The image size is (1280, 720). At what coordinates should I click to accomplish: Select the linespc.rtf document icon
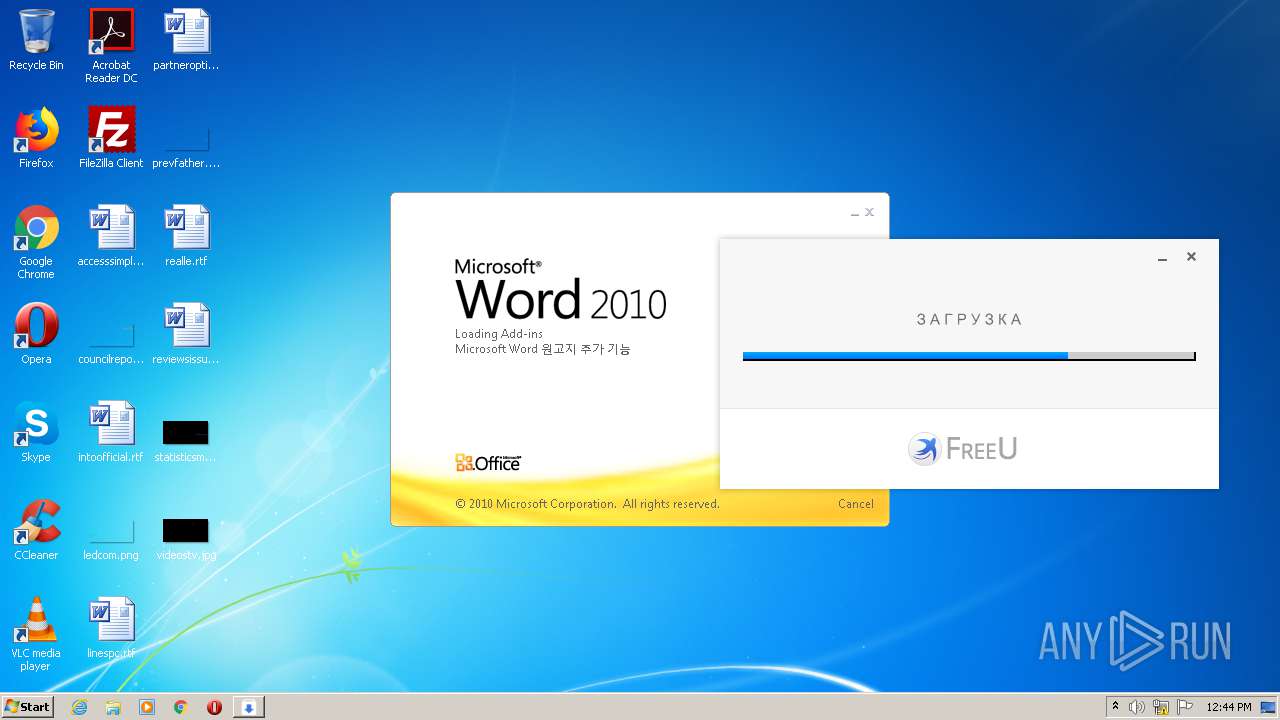click(111, 628)
